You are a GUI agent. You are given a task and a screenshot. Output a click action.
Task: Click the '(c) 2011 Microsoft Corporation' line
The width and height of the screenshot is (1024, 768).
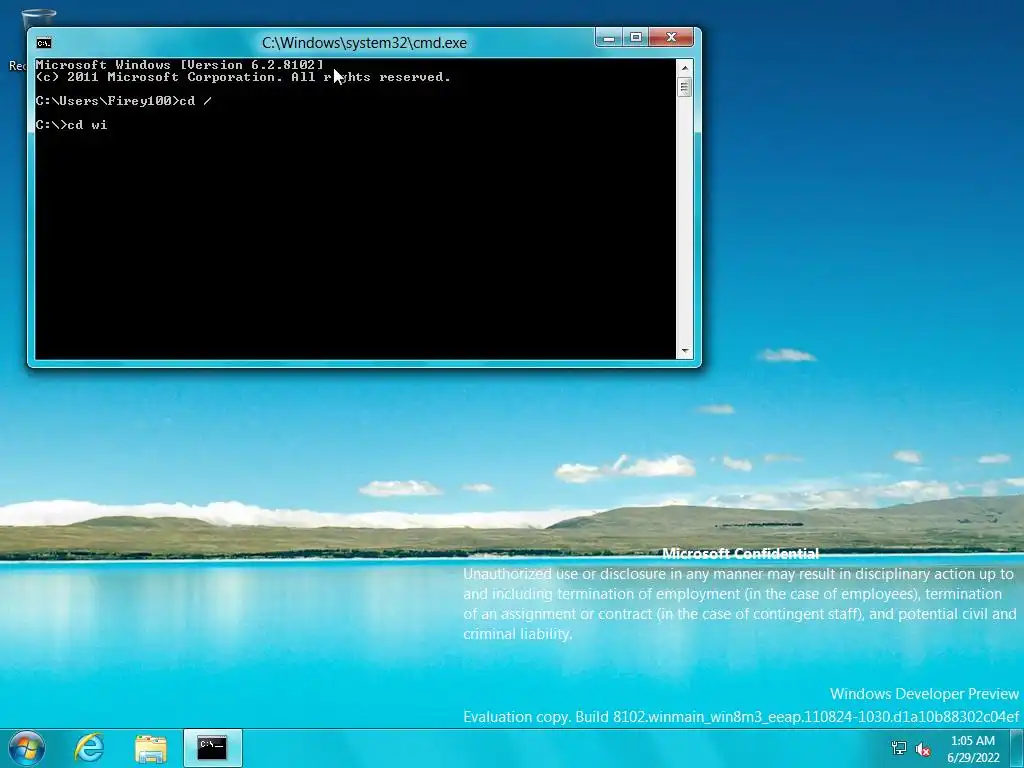click(243, 77)
